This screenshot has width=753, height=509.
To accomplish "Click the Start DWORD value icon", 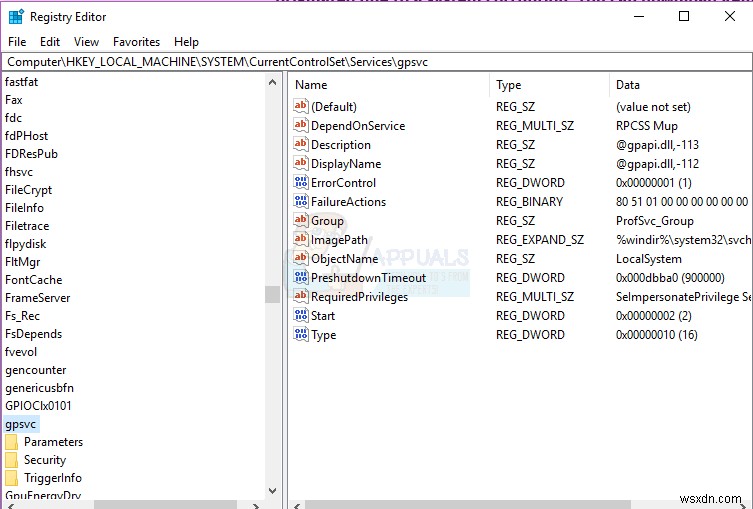I will click(x=301, y=315).
